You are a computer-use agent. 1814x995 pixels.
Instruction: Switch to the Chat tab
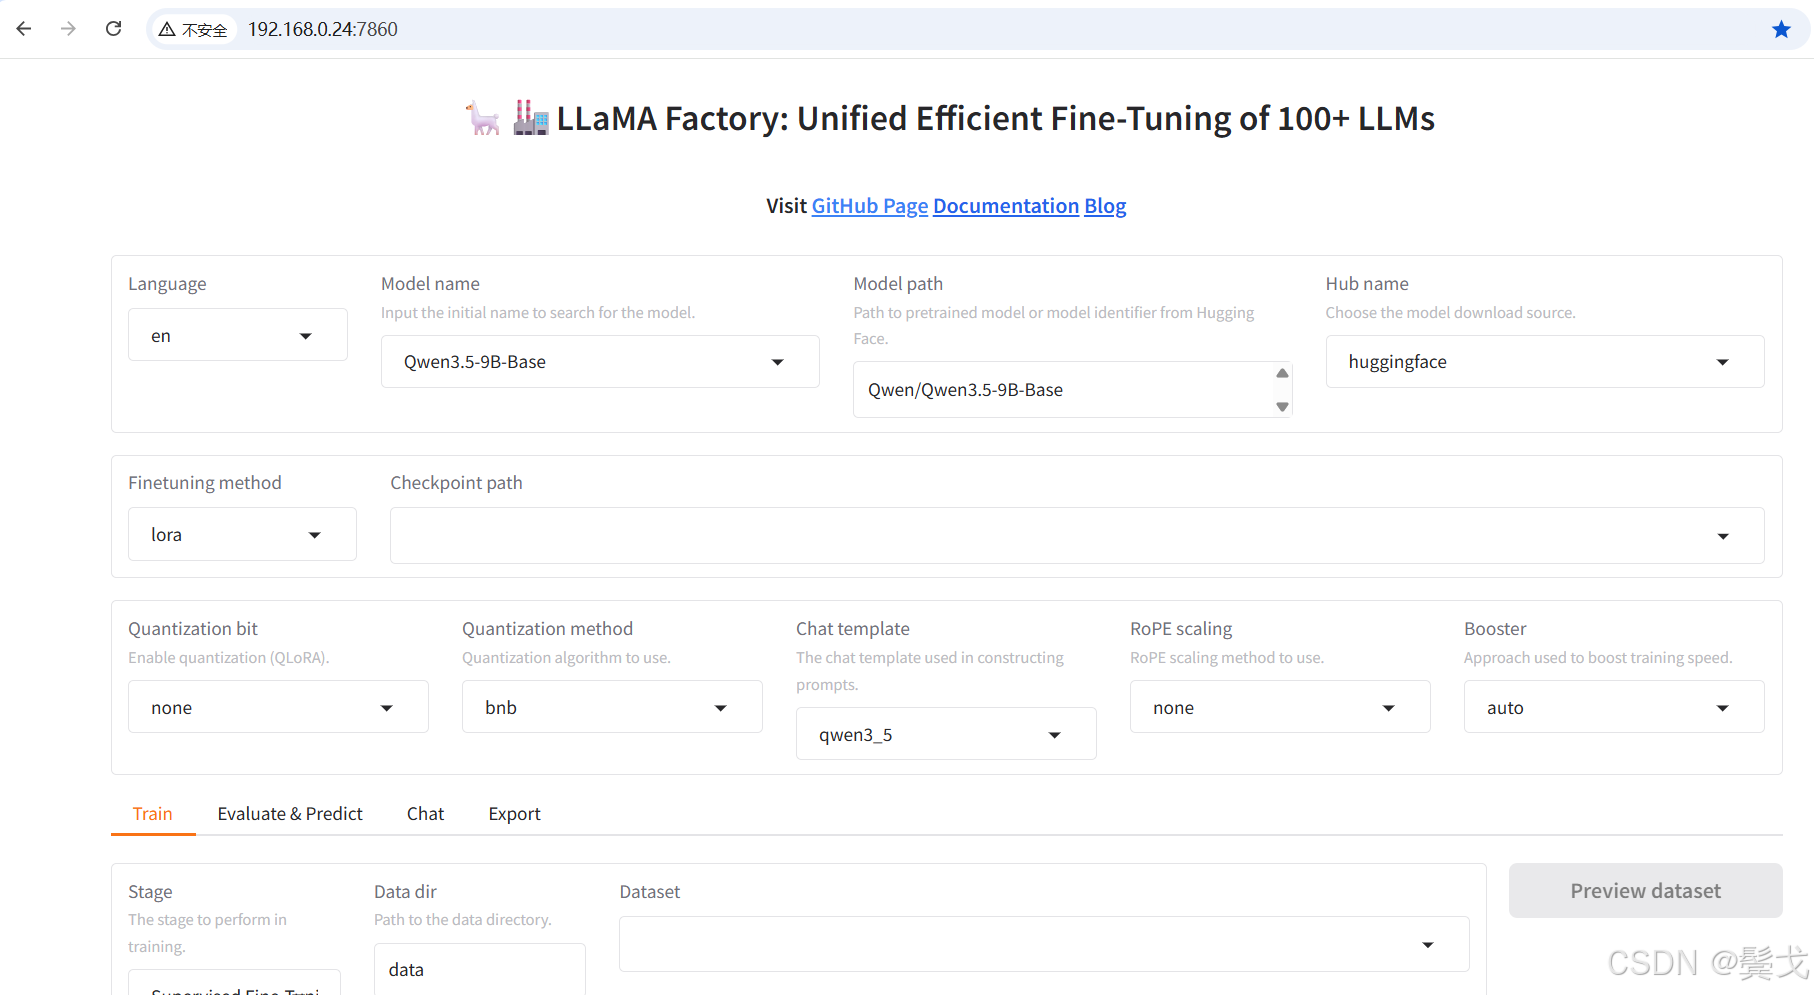425,813
